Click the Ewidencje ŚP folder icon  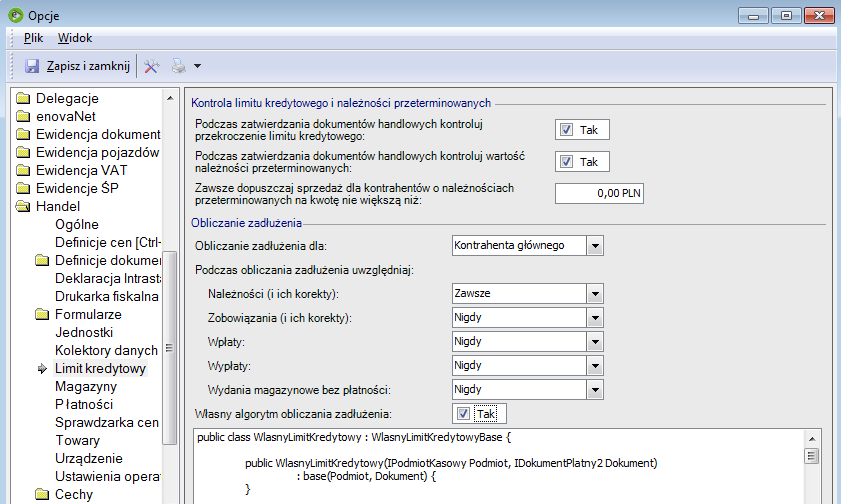23,188
